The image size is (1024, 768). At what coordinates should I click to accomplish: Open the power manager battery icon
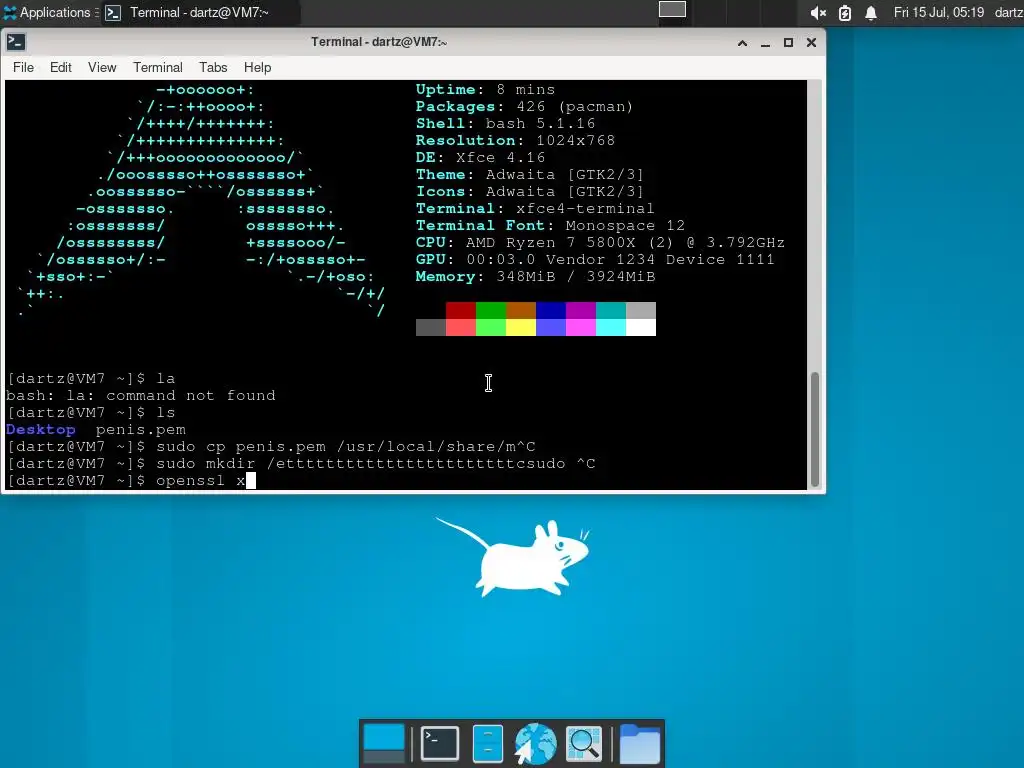(844, 12)
